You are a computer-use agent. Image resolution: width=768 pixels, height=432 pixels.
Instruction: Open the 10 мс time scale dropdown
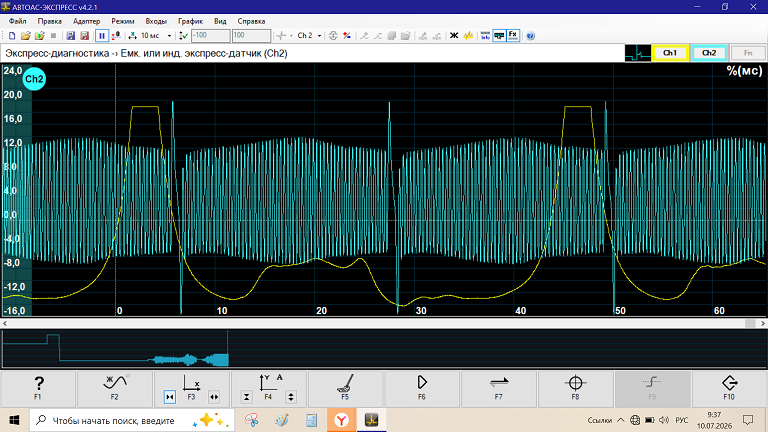(169, 36)
